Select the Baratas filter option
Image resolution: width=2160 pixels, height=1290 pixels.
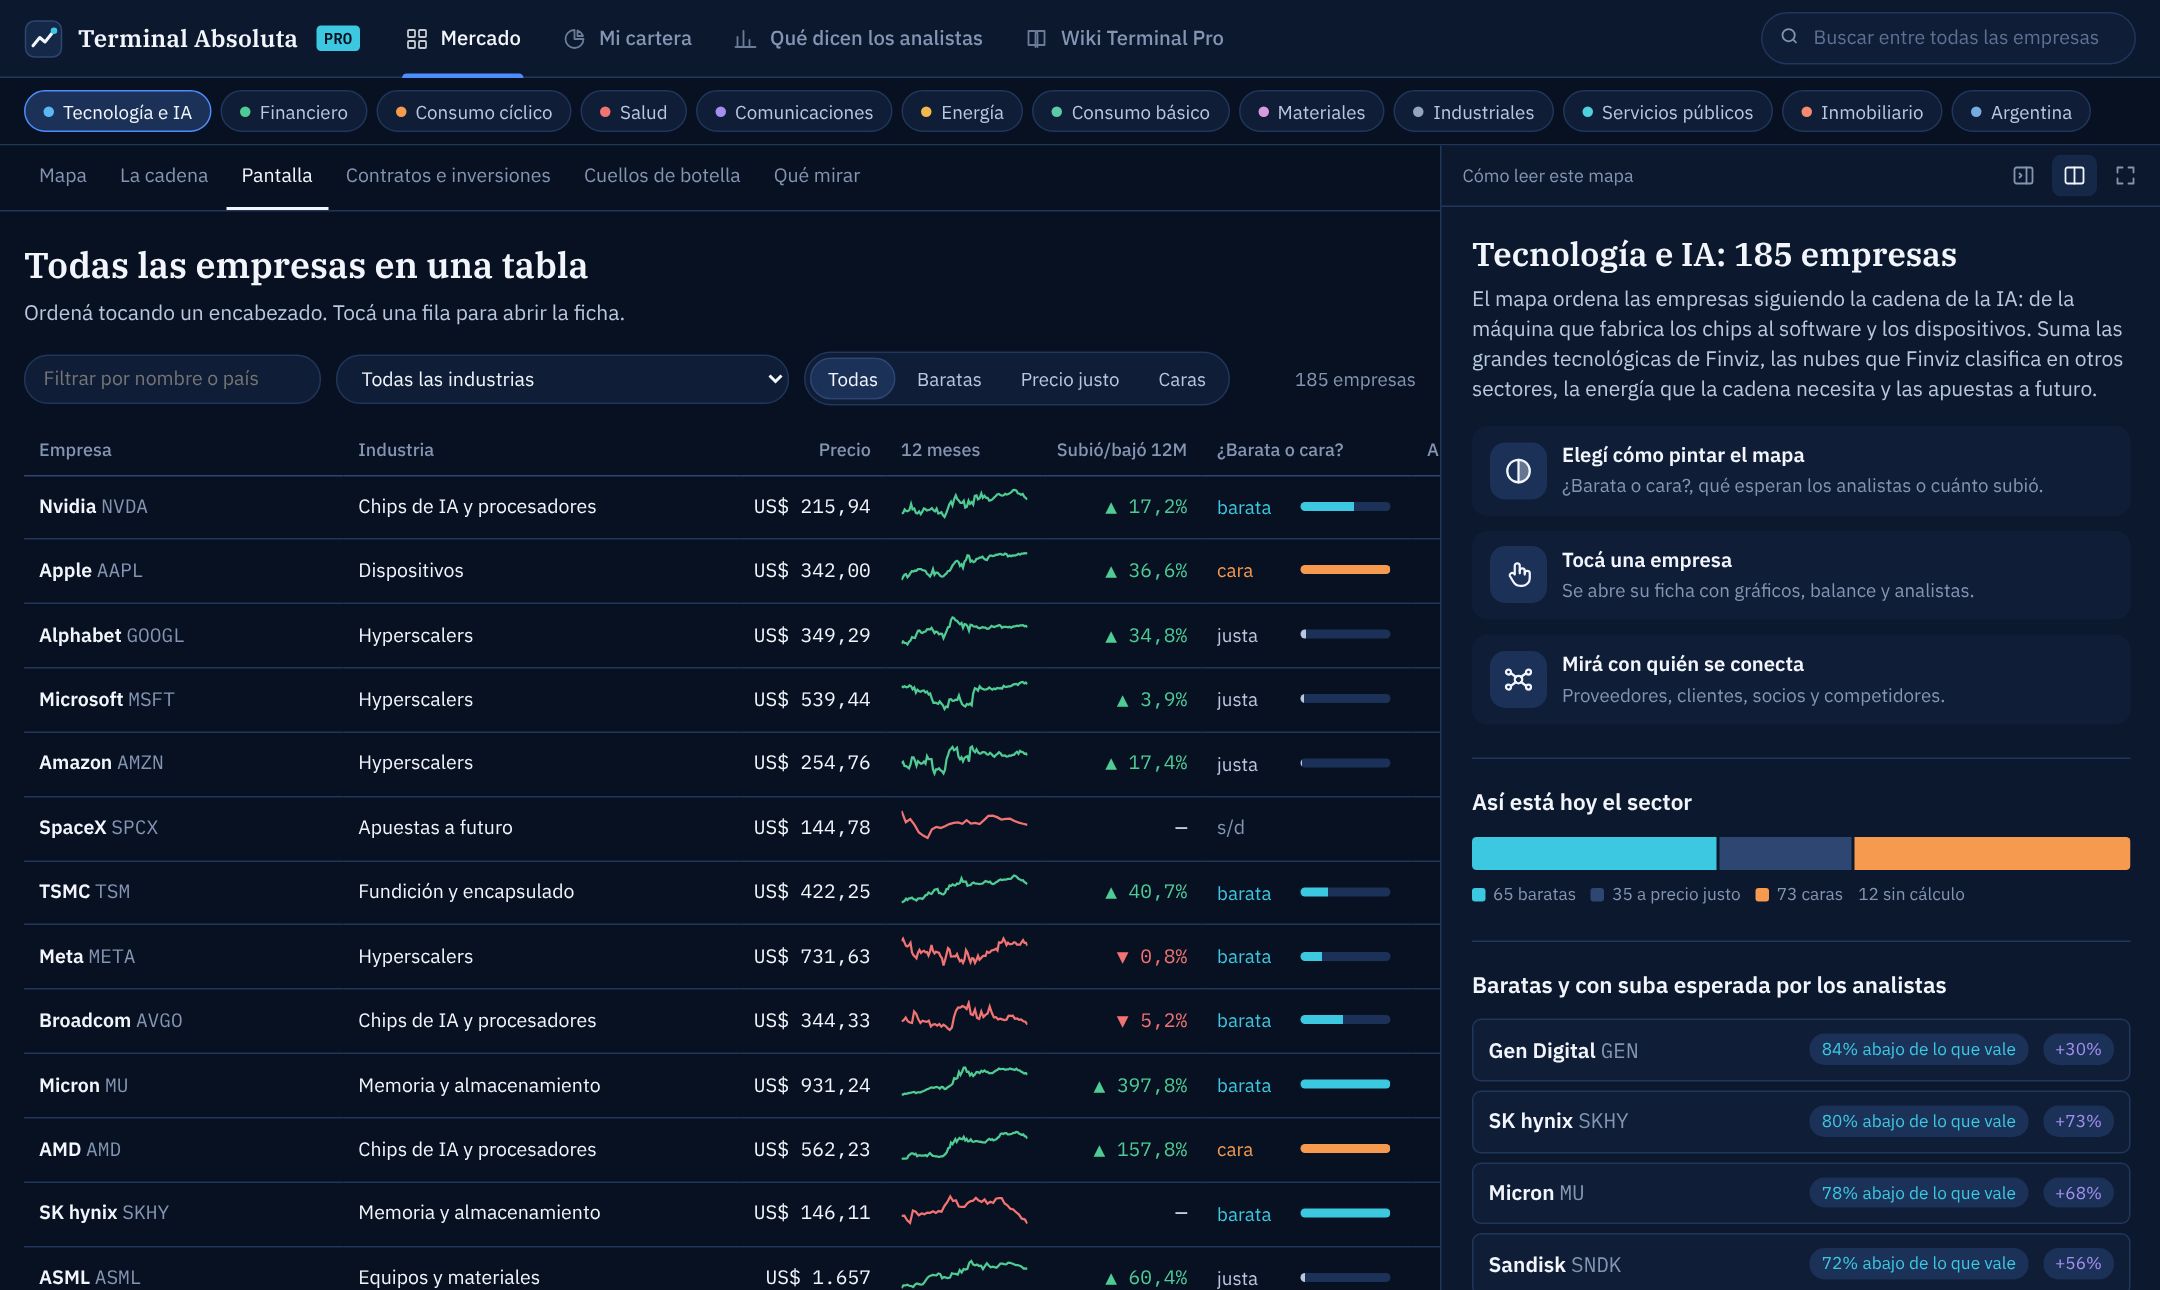pos(949,379)
